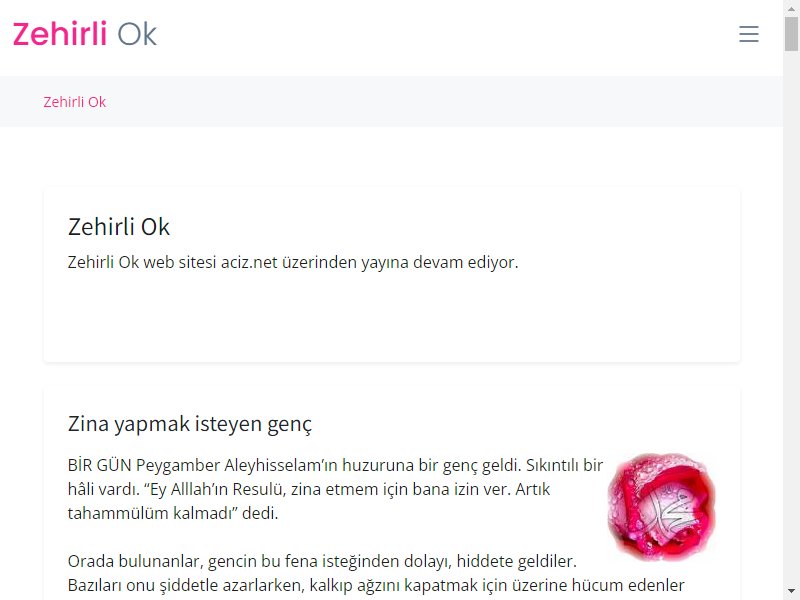Click the Zehirli Ok breadcrumb link

74,102
